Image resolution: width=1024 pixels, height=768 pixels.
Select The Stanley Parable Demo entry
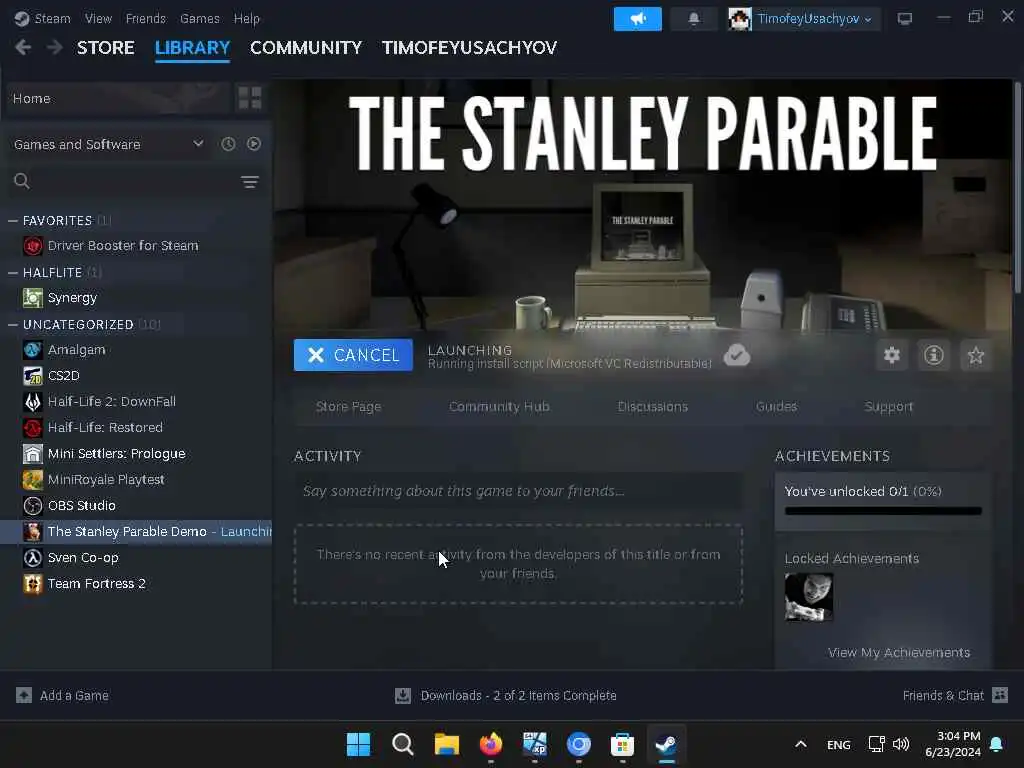coord(136,532)
